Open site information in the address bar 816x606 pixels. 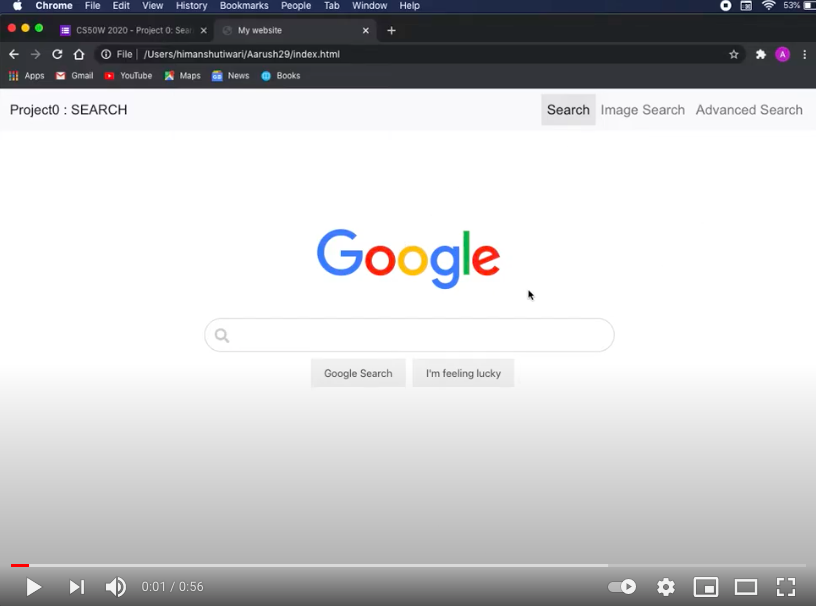106,54
